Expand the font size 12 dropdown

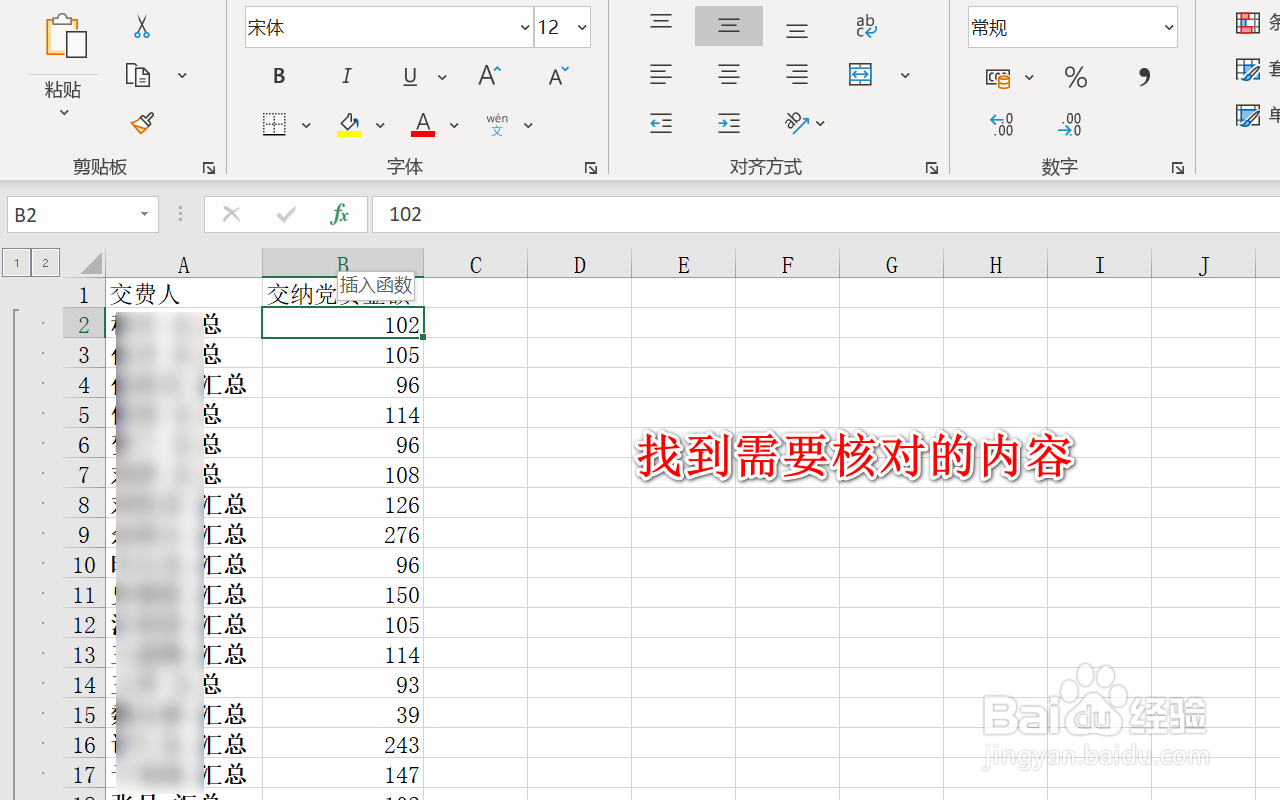pos(581,27)
